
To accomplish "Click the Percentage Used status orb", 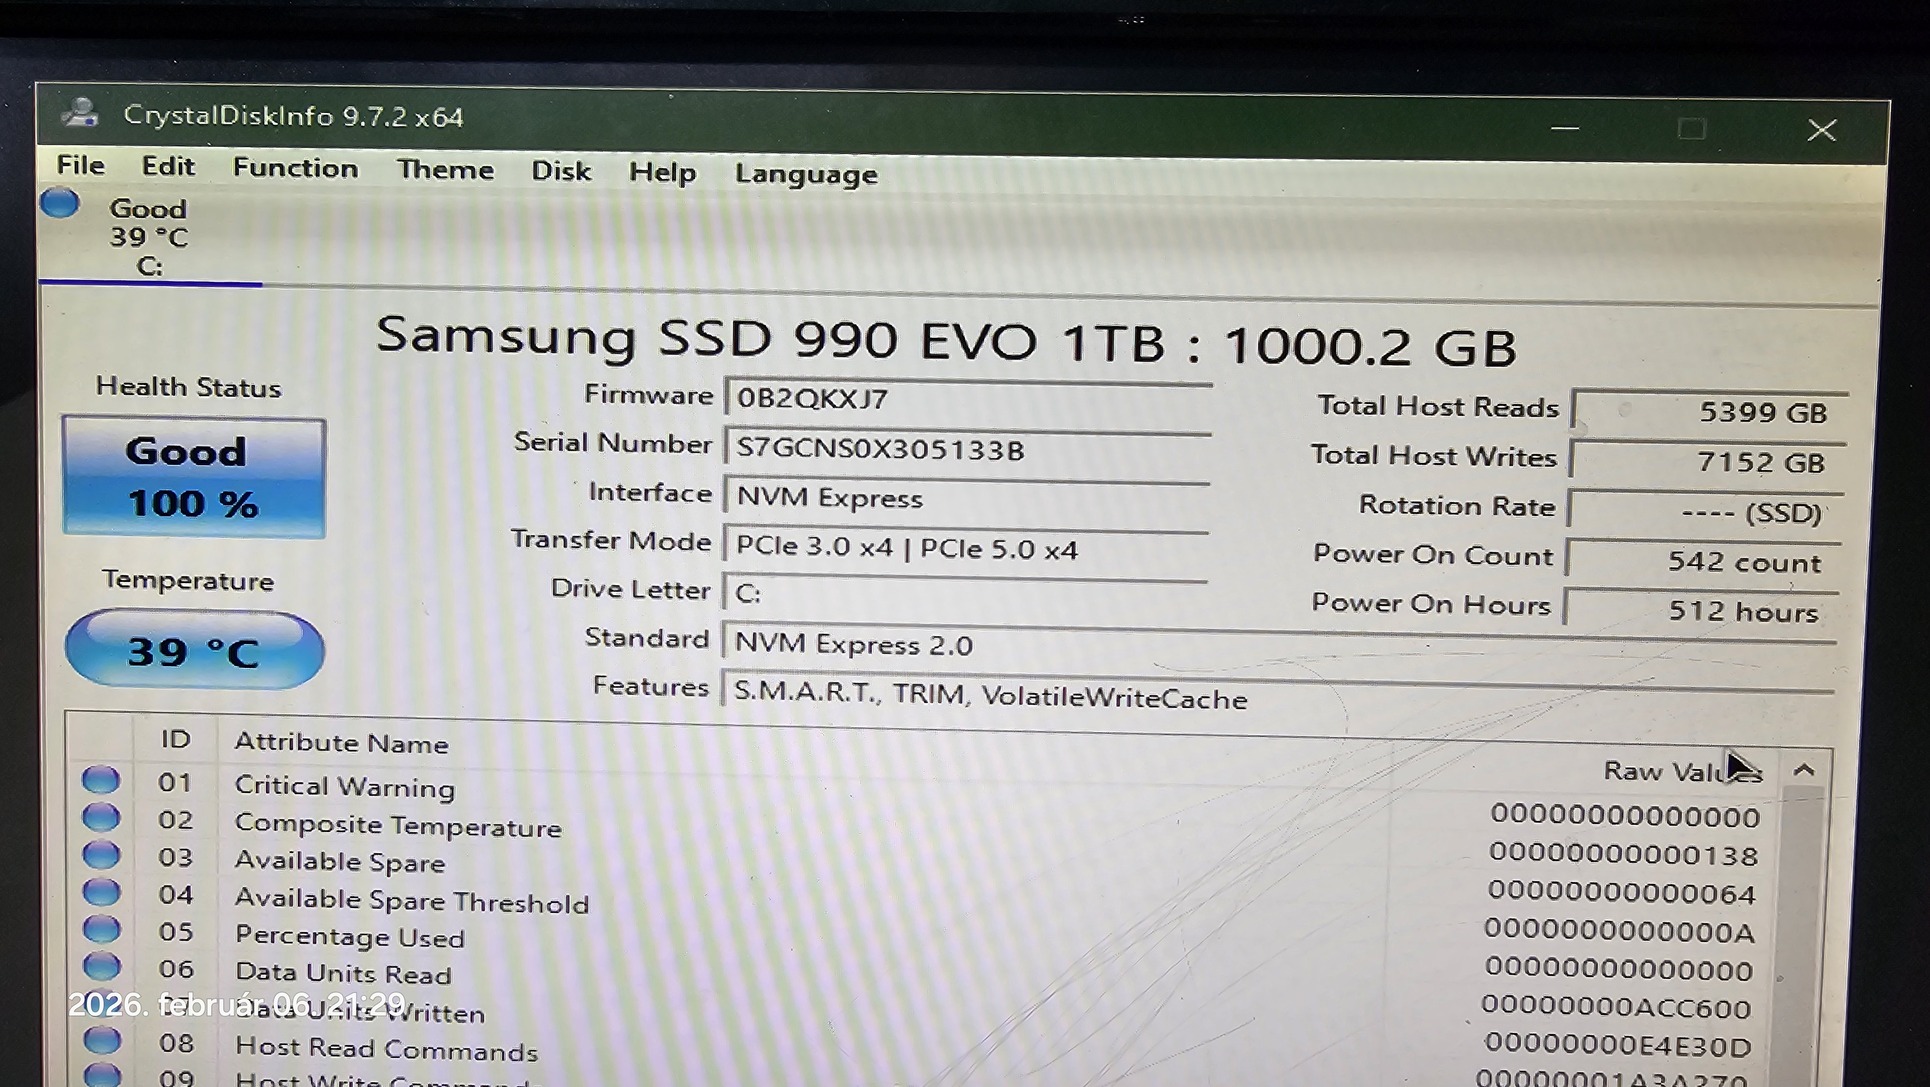I will point(101,929).
